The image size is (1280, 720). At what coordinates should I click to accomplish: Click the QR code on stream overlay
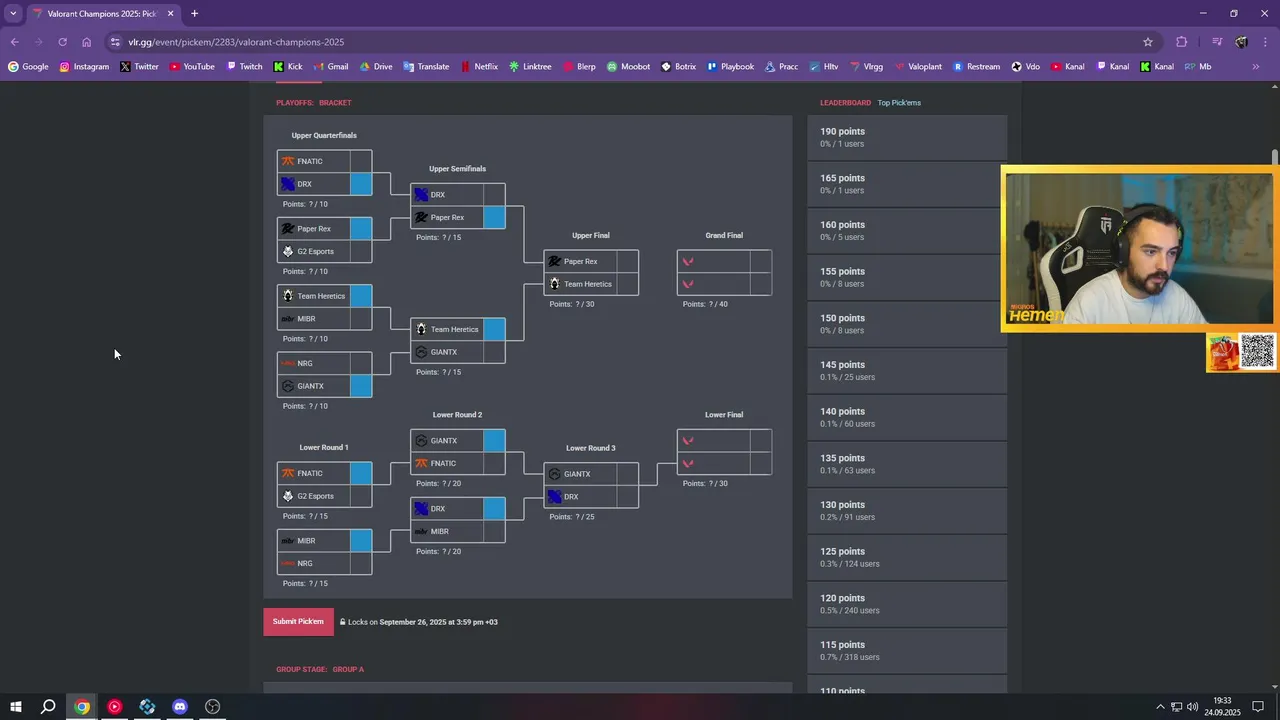pos(1258,352)
